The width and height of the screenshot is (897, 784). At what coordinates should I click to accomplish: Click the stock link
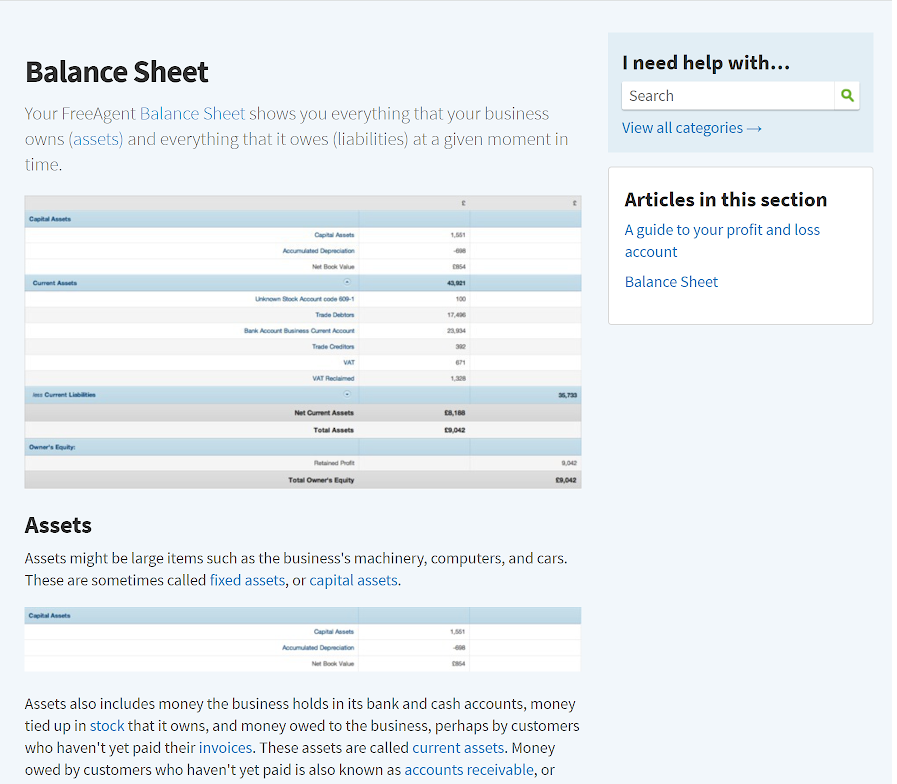click(x=107, y=726)
